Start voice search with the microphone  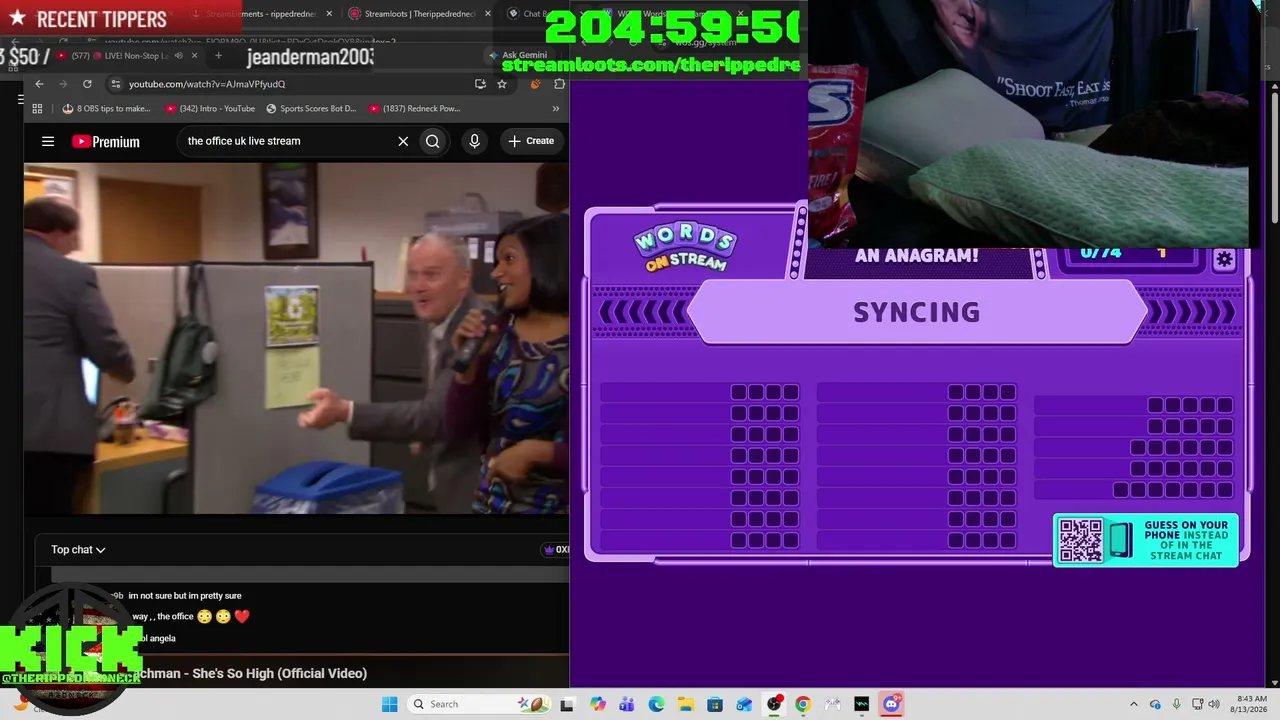tap(475, 141)
